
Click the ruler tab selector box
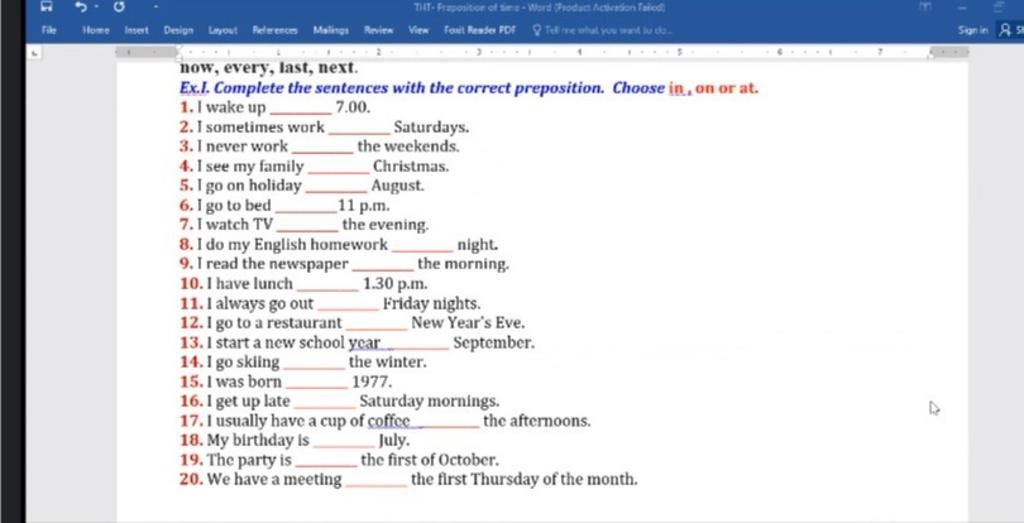[x=35, y=53]
